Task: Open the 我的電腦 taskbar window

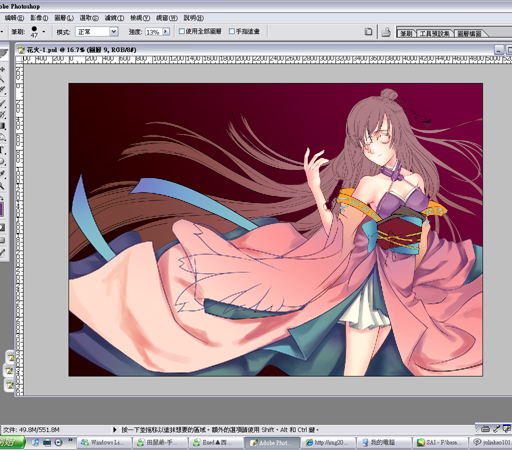Action: pos(384,443)
